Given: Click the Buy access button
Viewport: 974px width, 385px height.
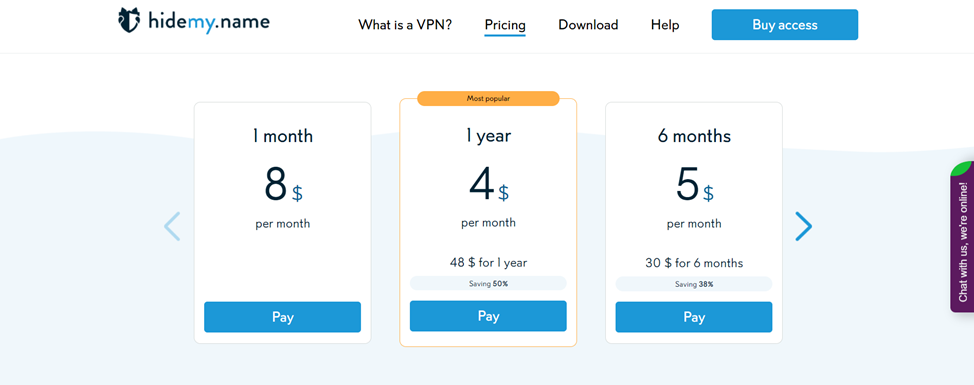Looking at the screenshot, I should [785, 25].
